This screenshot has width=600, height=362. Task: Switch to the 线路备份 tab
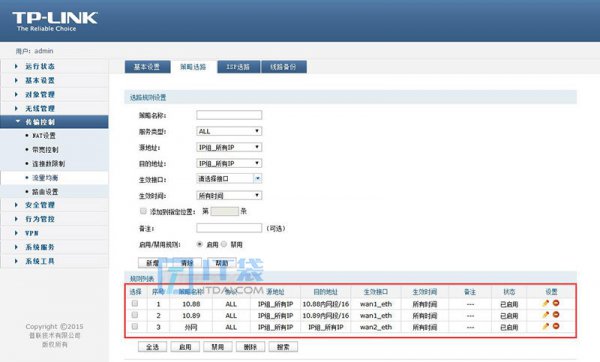283,67
